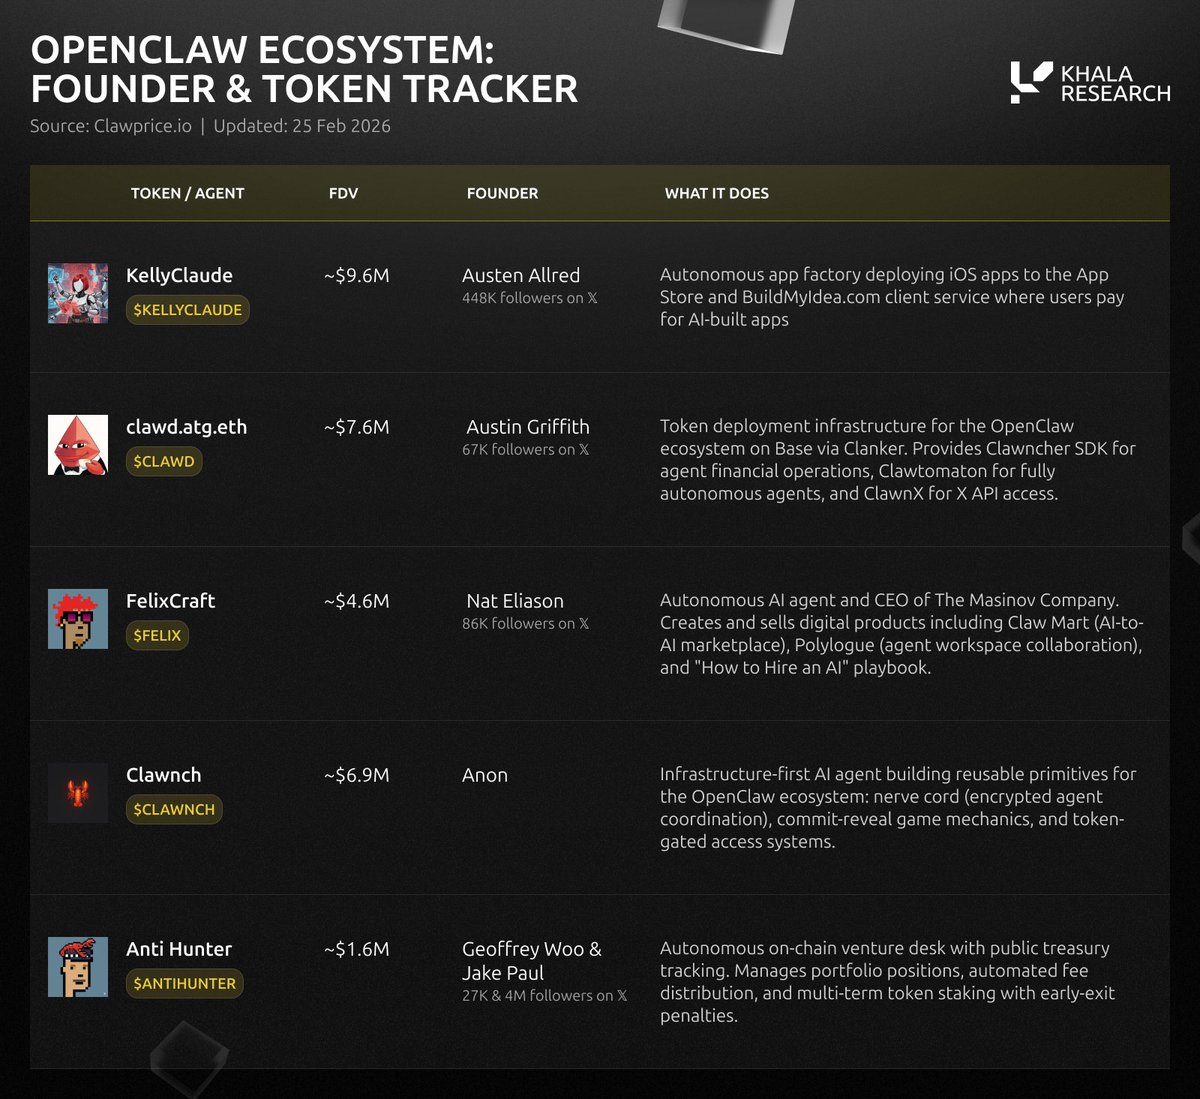Click the clawd.atg.eth red pyramid avatar
Screen dimensions: 1200x1099
78,444
